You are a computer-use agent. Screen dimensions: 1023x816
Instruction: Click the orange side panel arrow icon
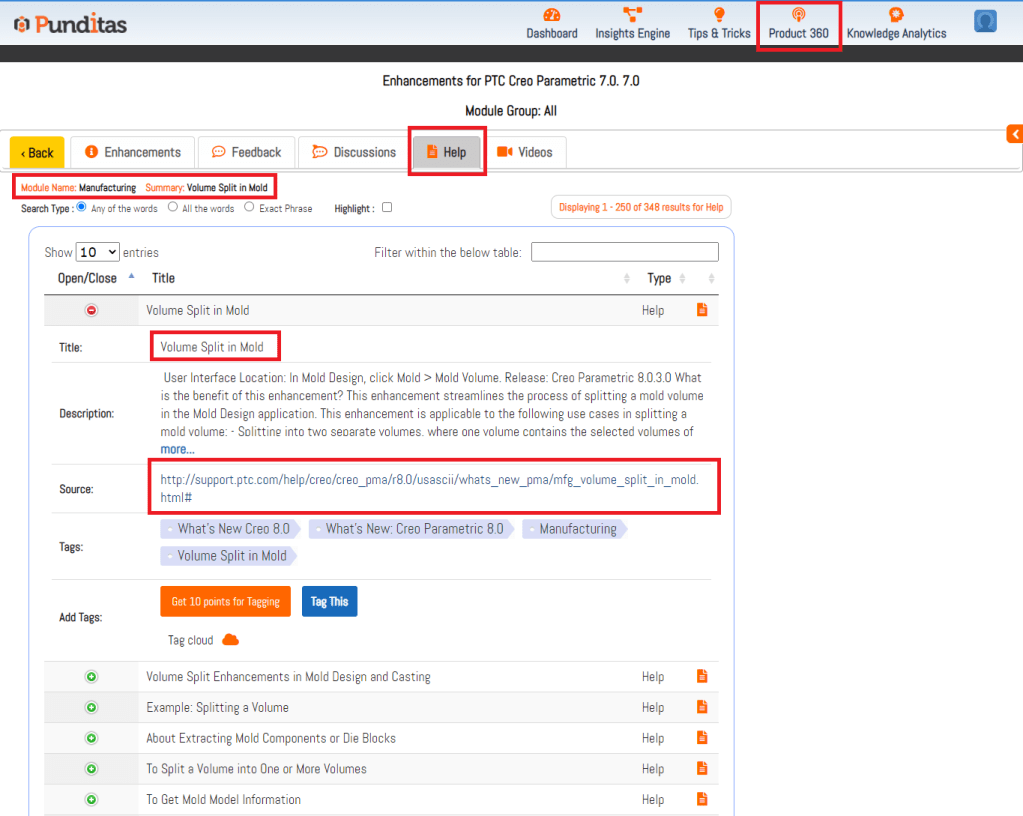(1014, 134)
